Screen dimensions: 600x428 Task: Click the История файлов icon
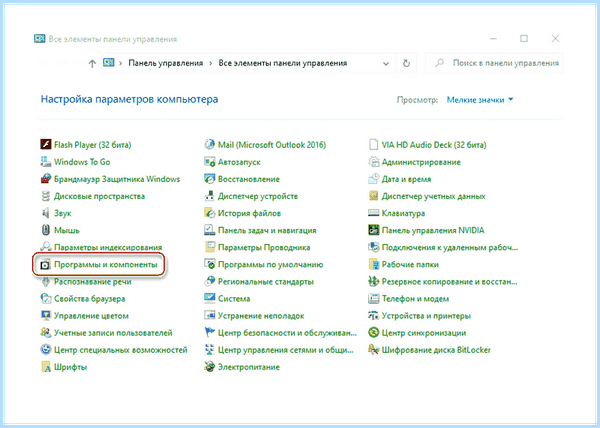pos(209,213)
